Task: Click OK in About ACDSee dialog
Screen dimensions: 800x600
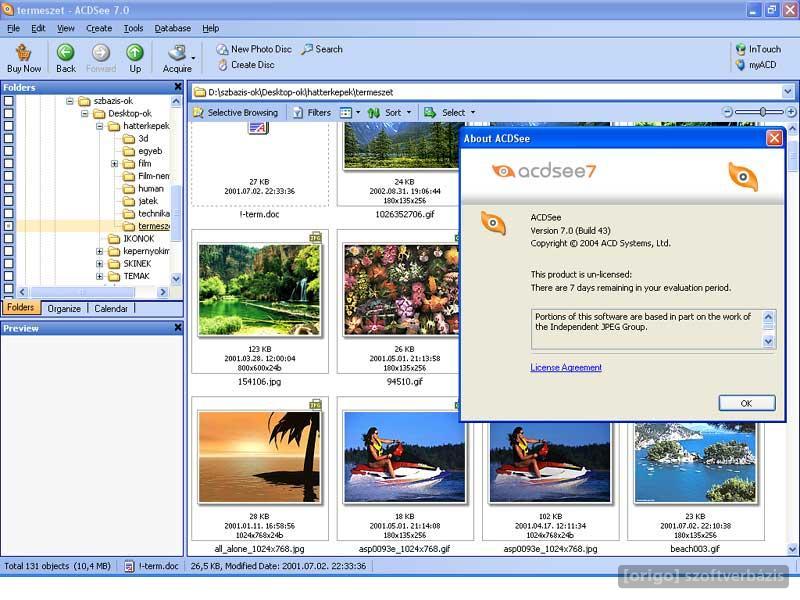Action: pos(746,403)
